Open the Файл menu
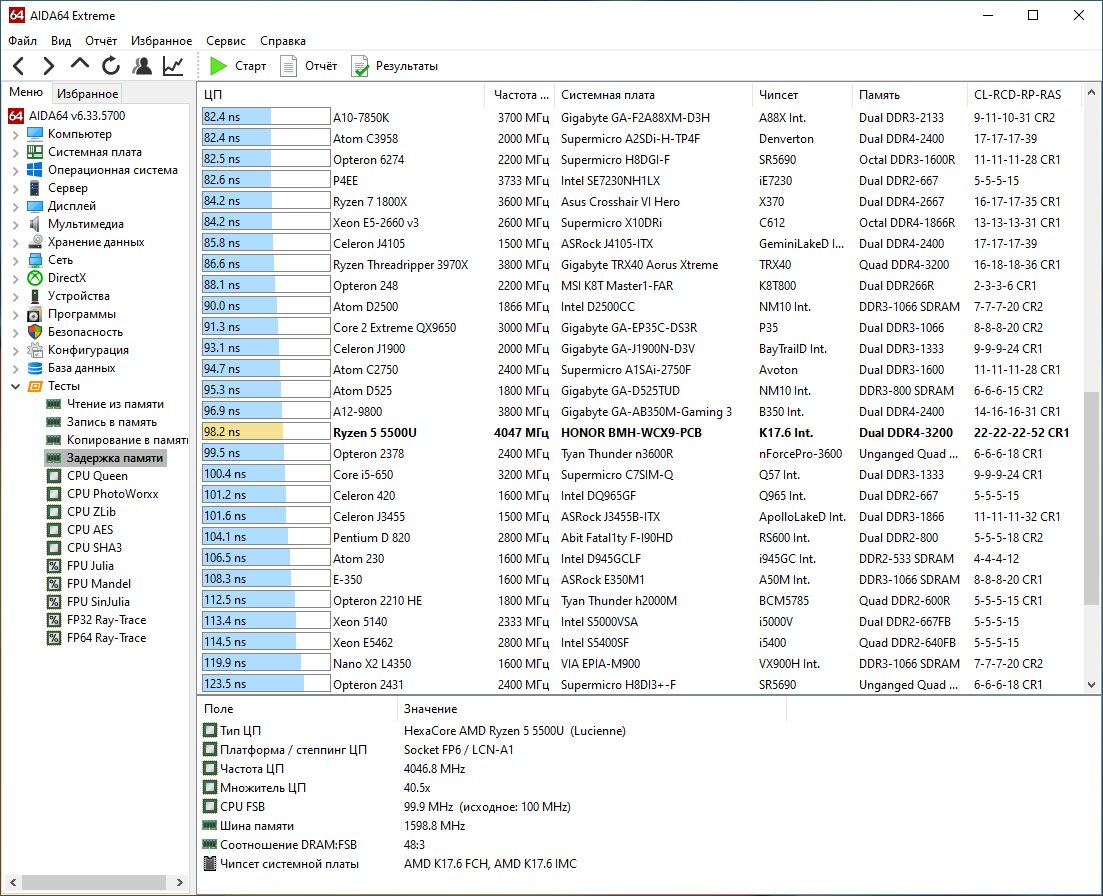The height and width of the screenshot is (896, 1103). [x=23, y=41]
